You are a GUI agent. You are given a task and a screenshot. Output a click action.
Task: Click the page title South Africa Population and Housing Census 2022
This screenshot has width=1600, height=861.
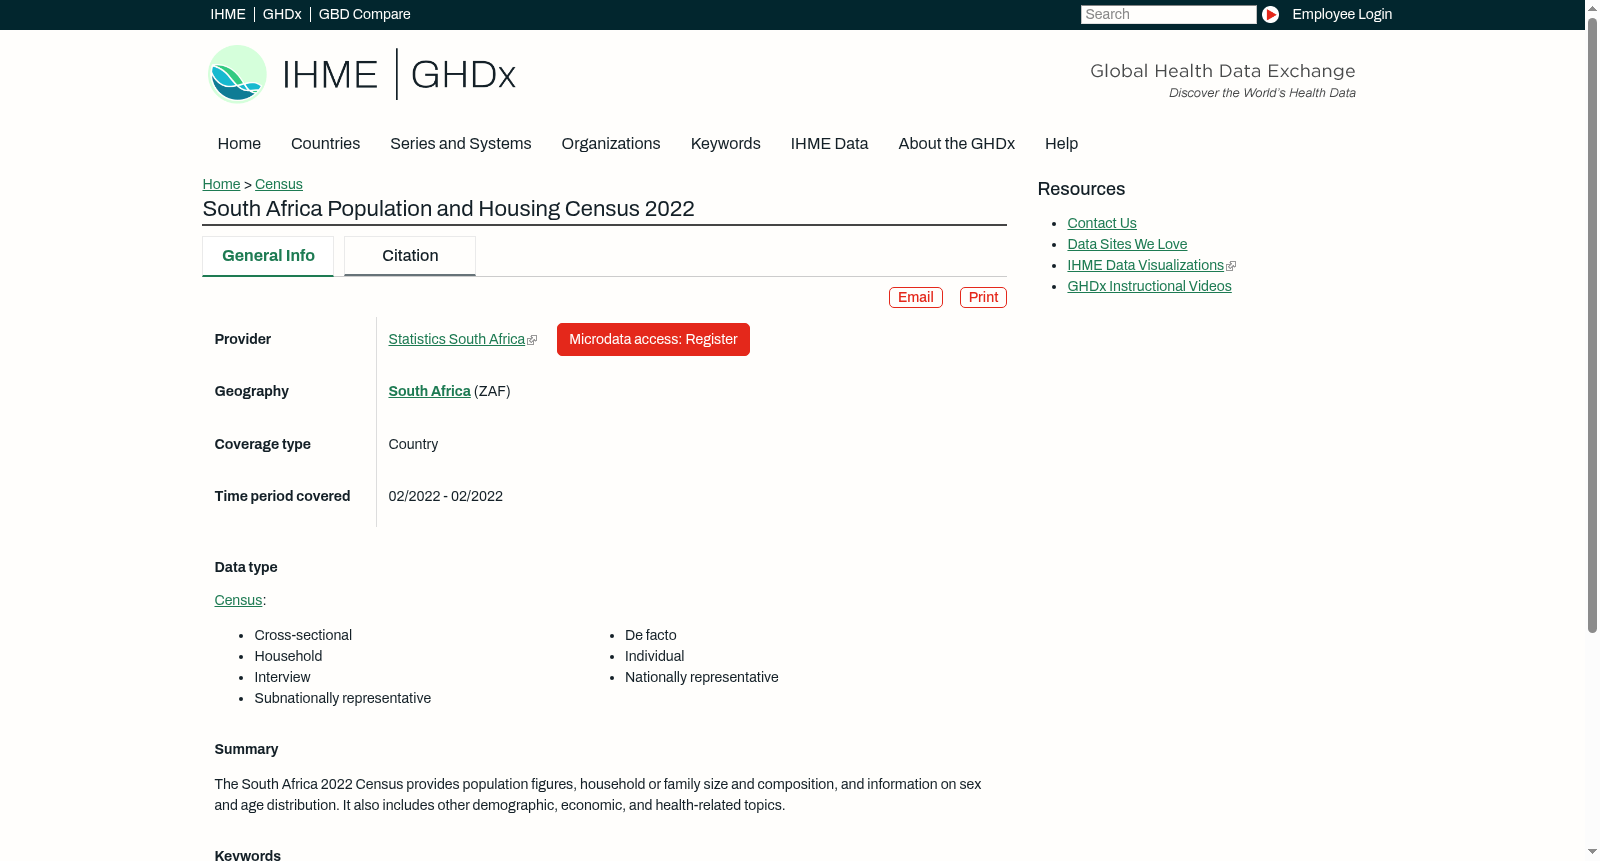tap(448, 209)
